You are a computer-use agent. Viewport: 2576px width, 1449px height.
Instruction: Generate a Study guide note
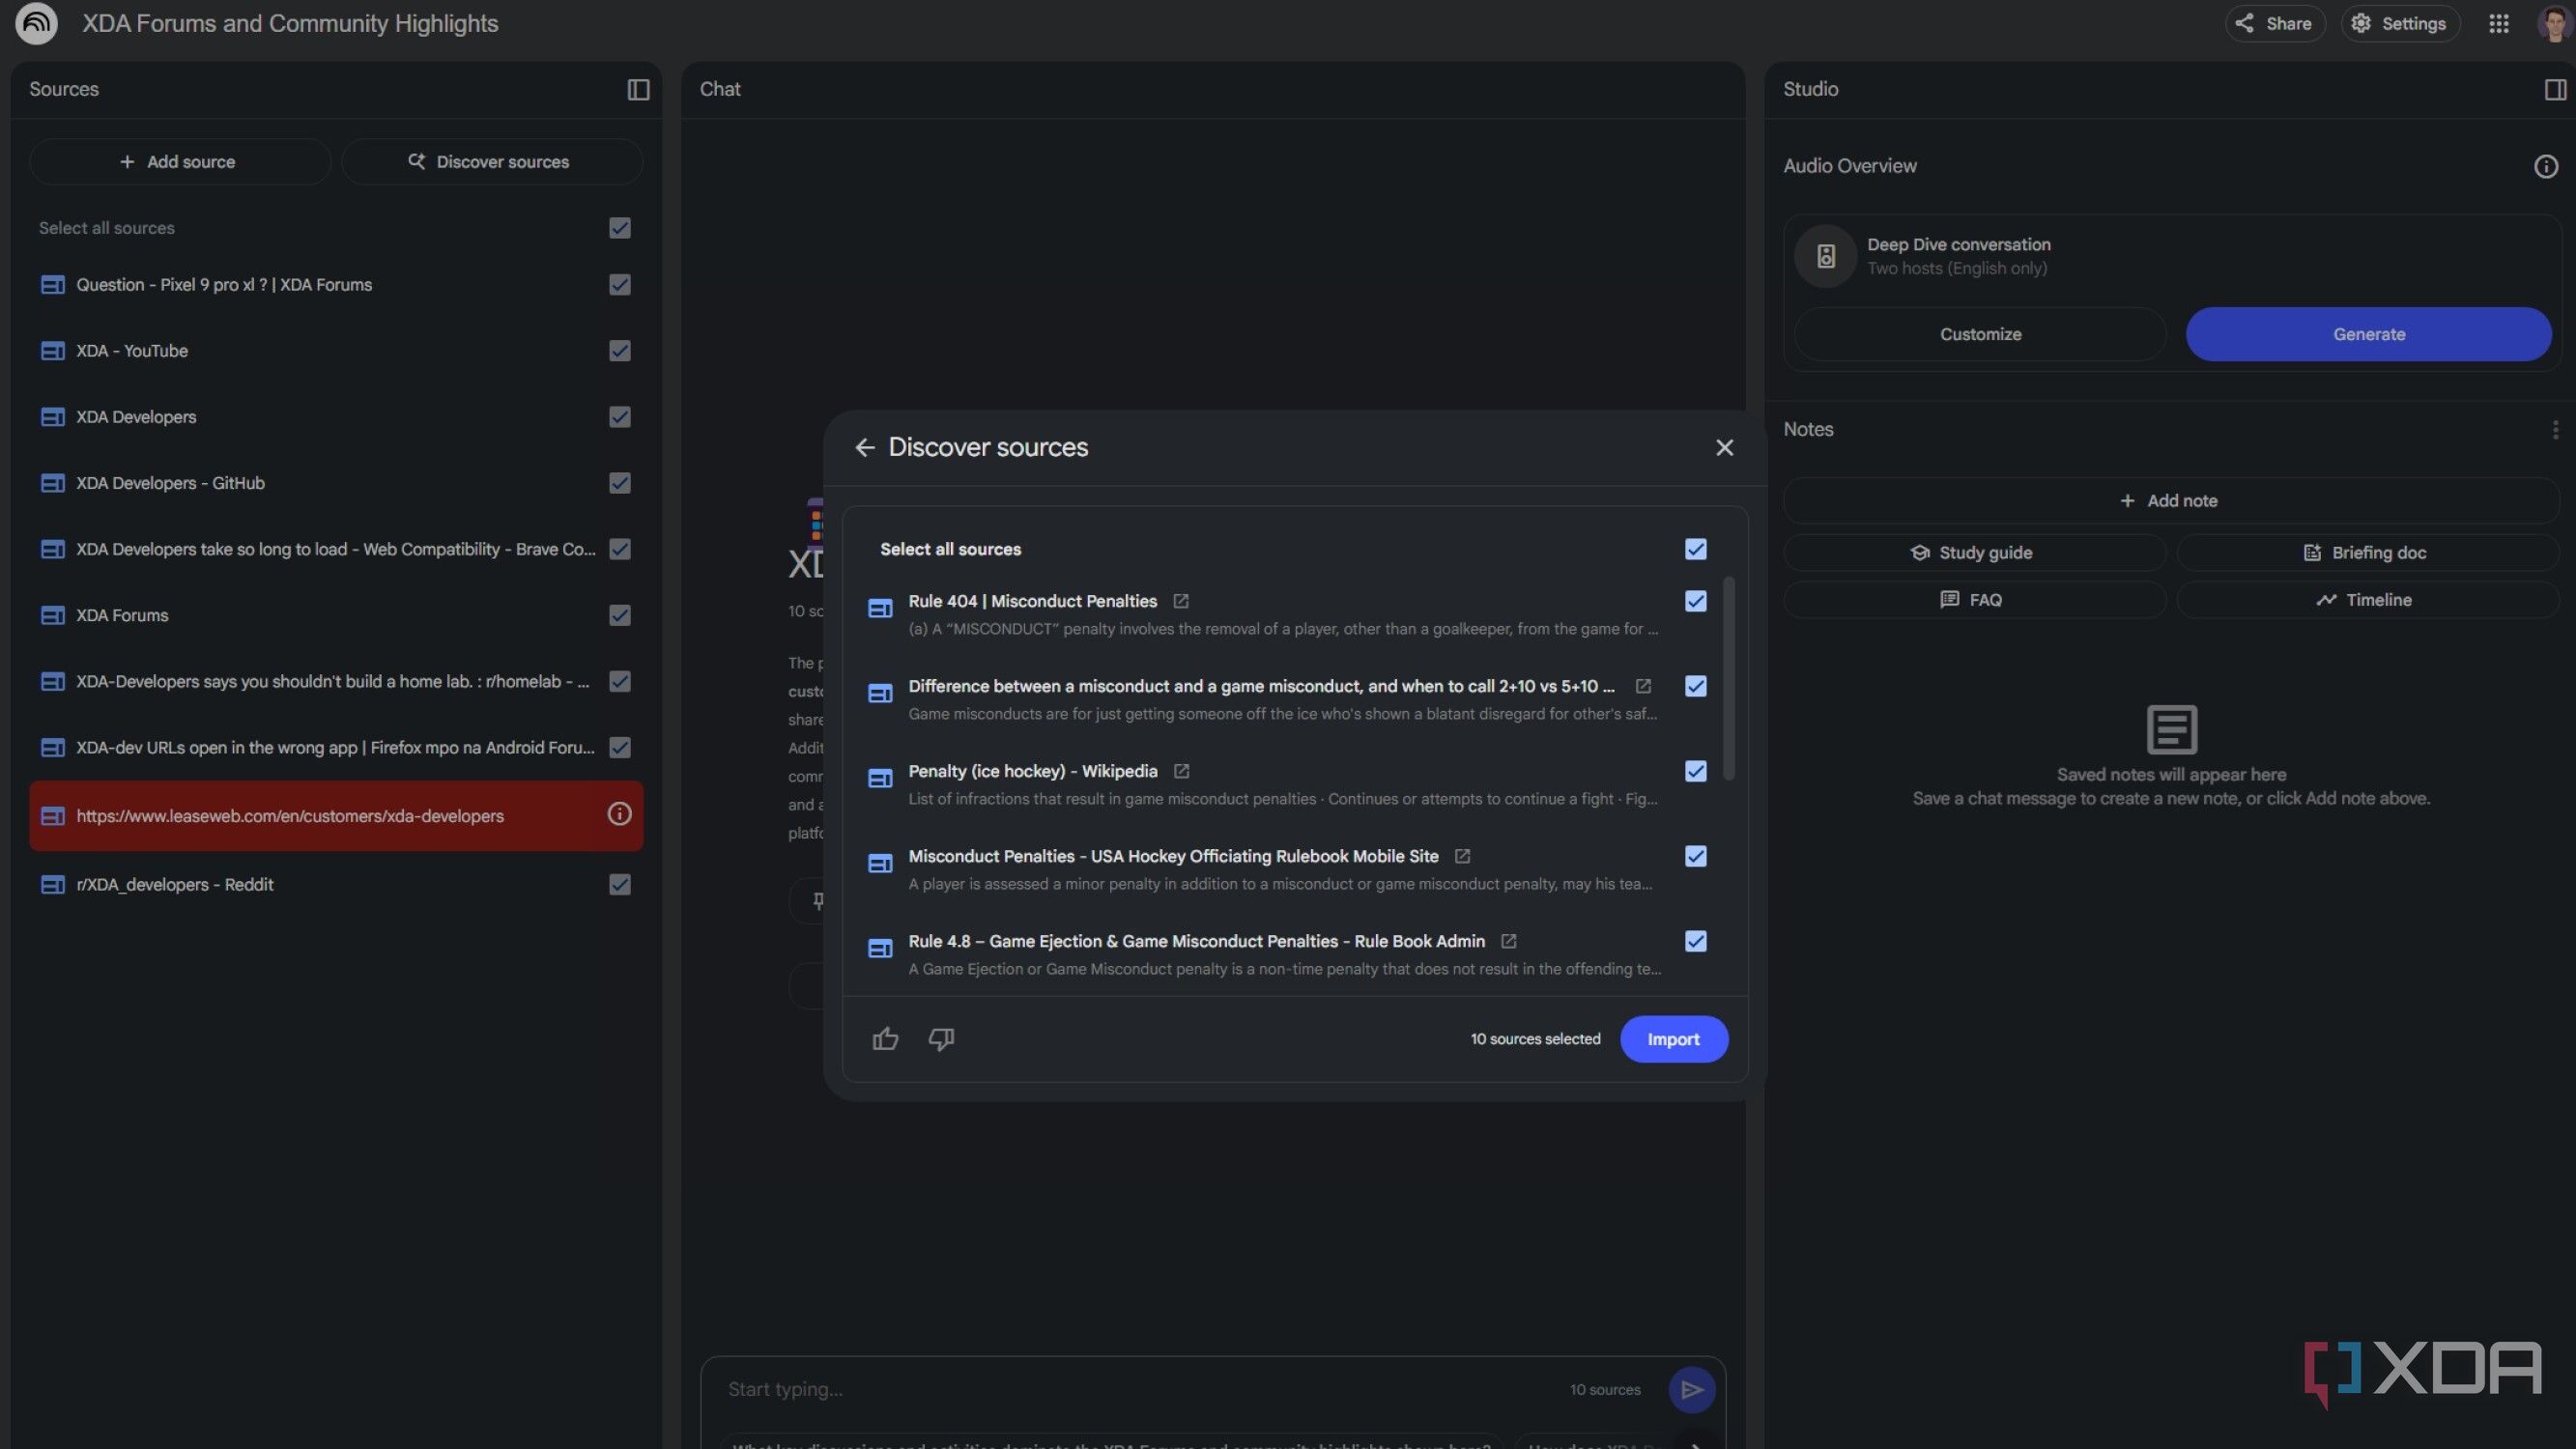[x=1974, y=553]
